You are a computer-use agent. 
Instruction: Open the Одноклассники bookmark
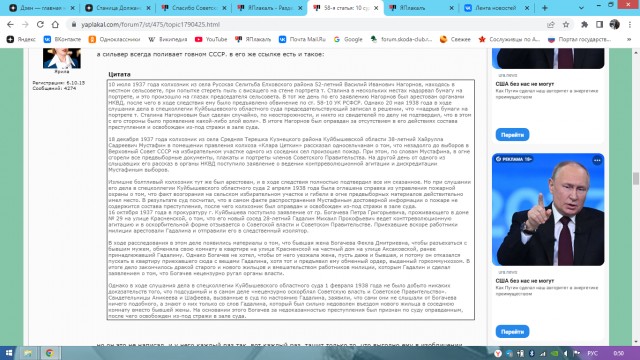[114, 39]
